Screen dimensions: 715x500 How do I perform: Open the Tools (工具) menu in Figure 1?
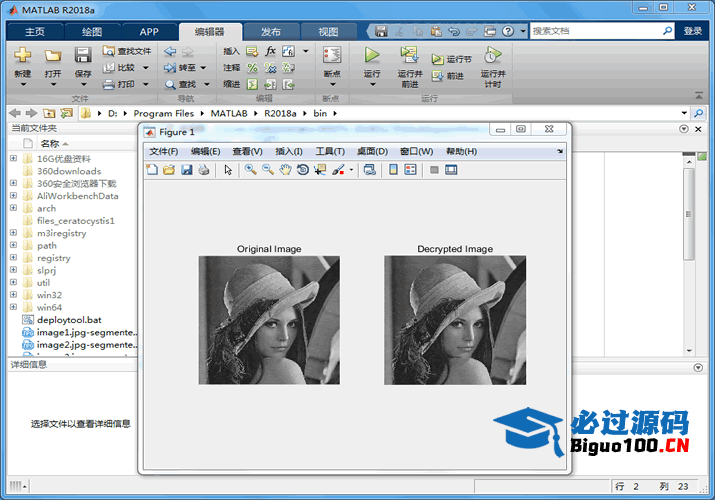pos(331,151)
